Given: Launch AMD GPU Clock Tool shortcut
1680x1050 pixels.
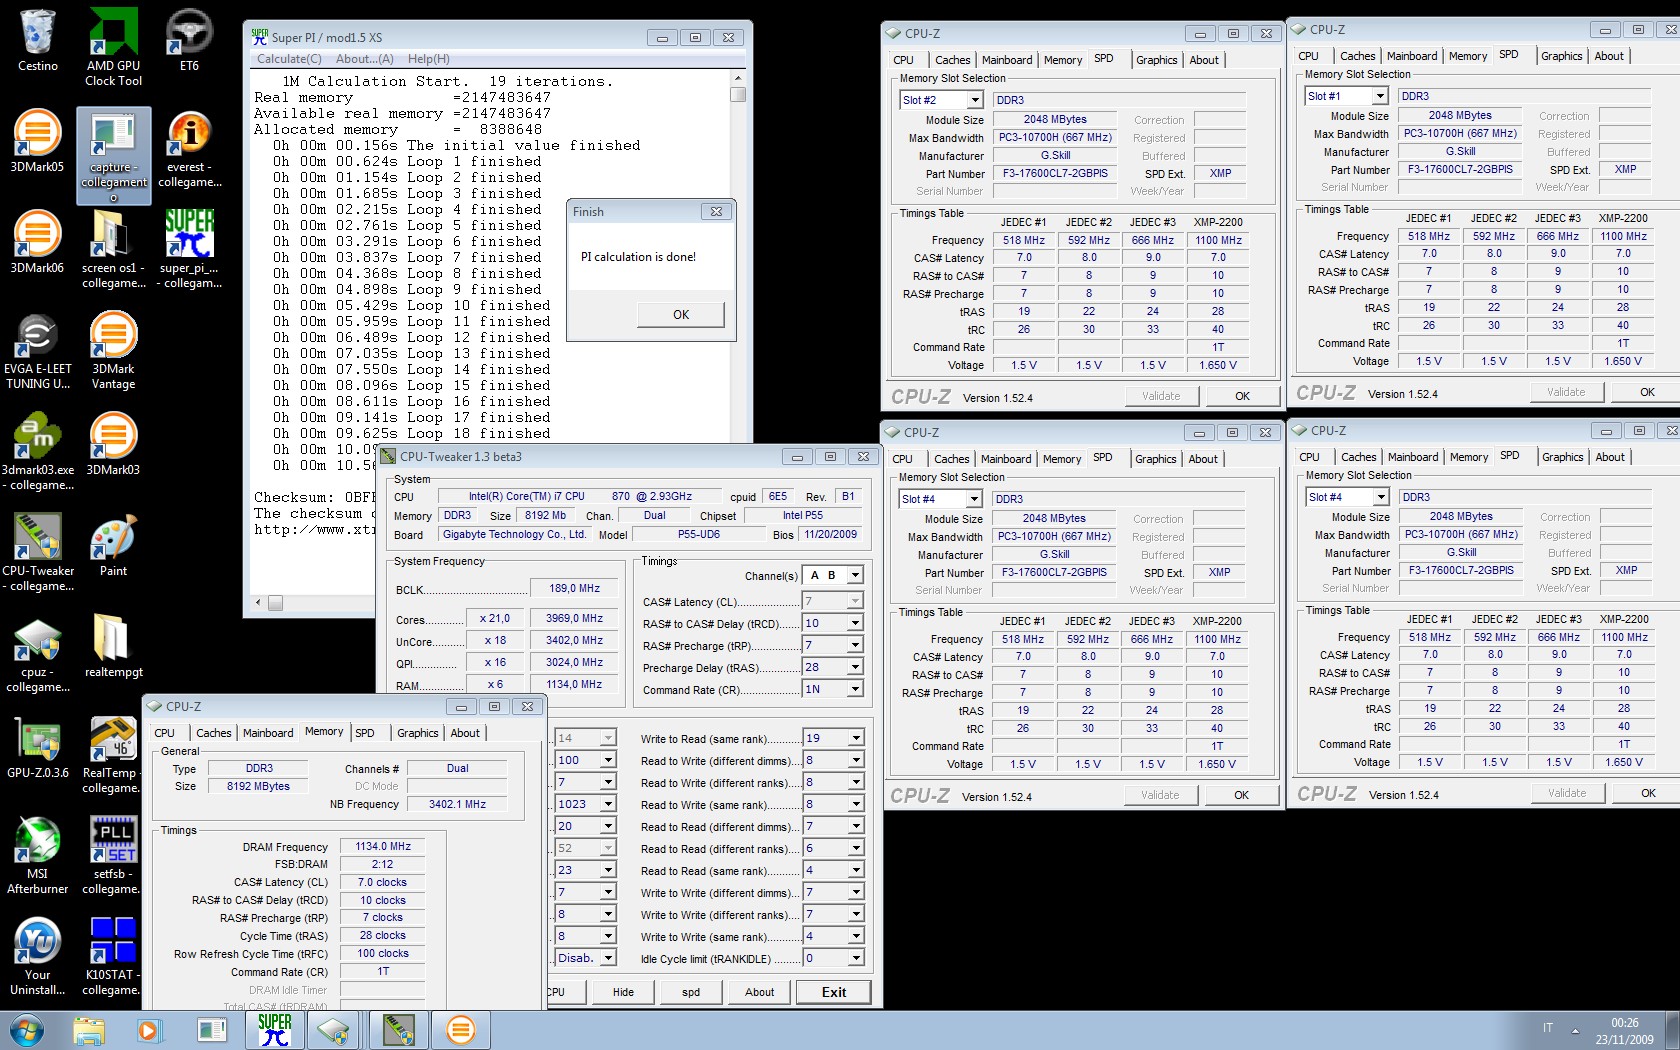Looking at the screenshot, I should coord(114,46).
